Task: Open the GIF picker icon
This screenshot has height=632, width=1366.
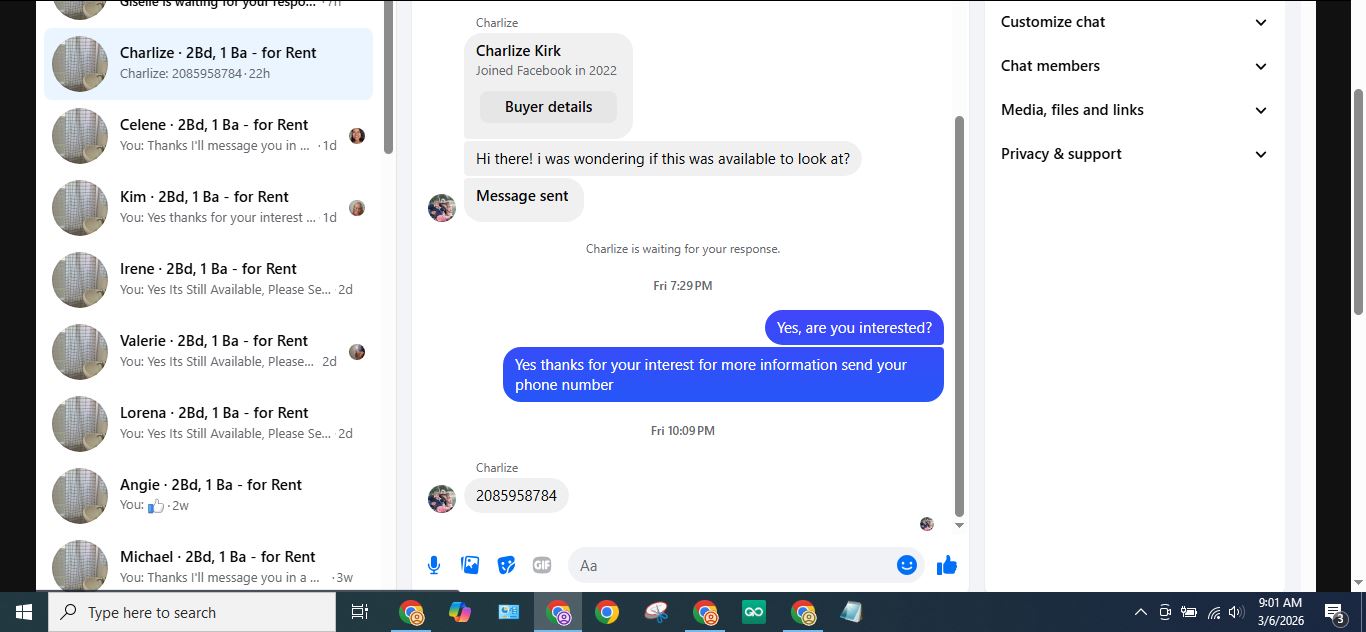Action: (x=542, y=565)
